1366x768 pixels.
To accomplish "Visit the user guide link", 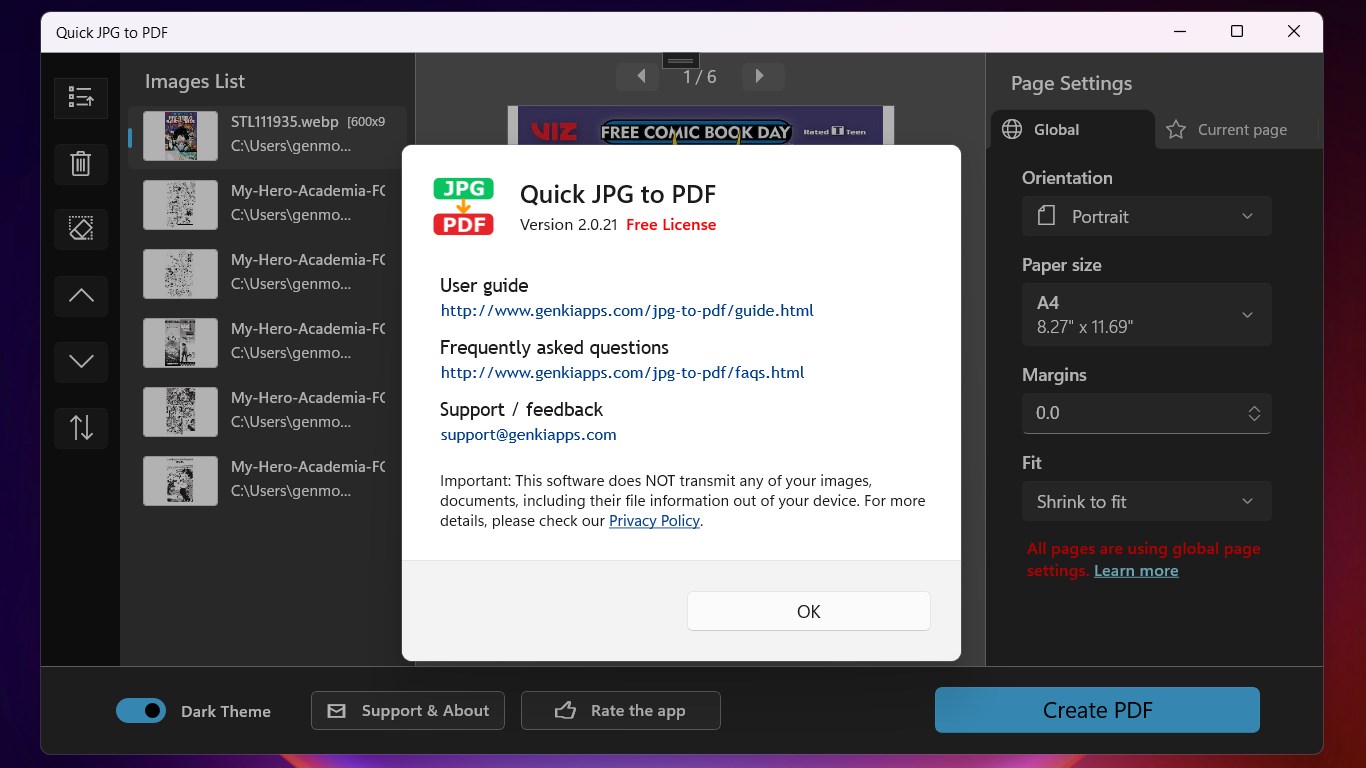I will click(x=626, y=310).
